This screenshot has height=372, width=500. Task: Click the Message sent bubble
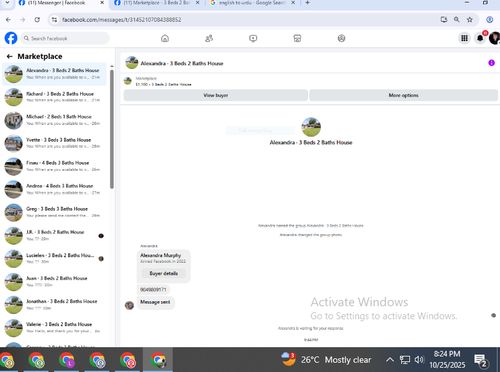click(155, 302)
